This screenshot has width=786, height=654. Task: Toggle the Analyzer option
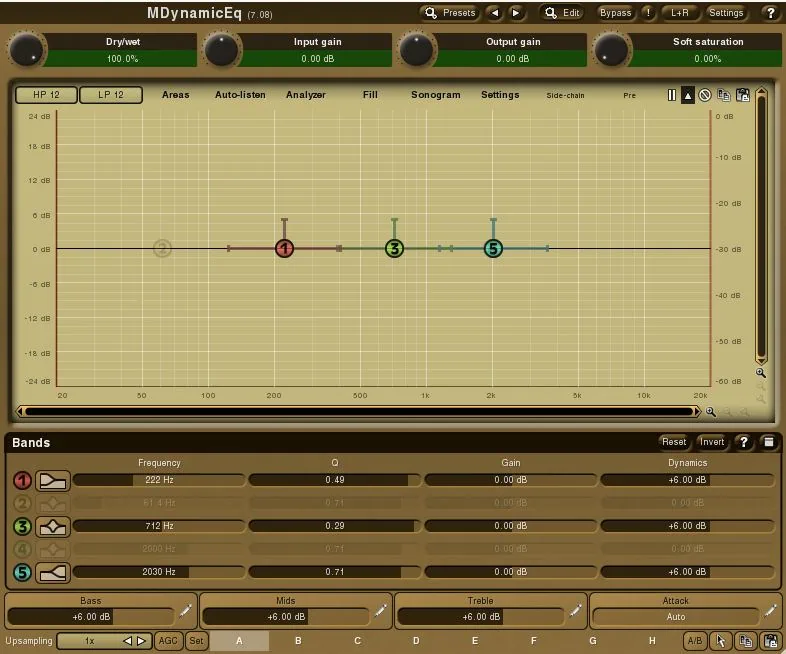point(306,95)
